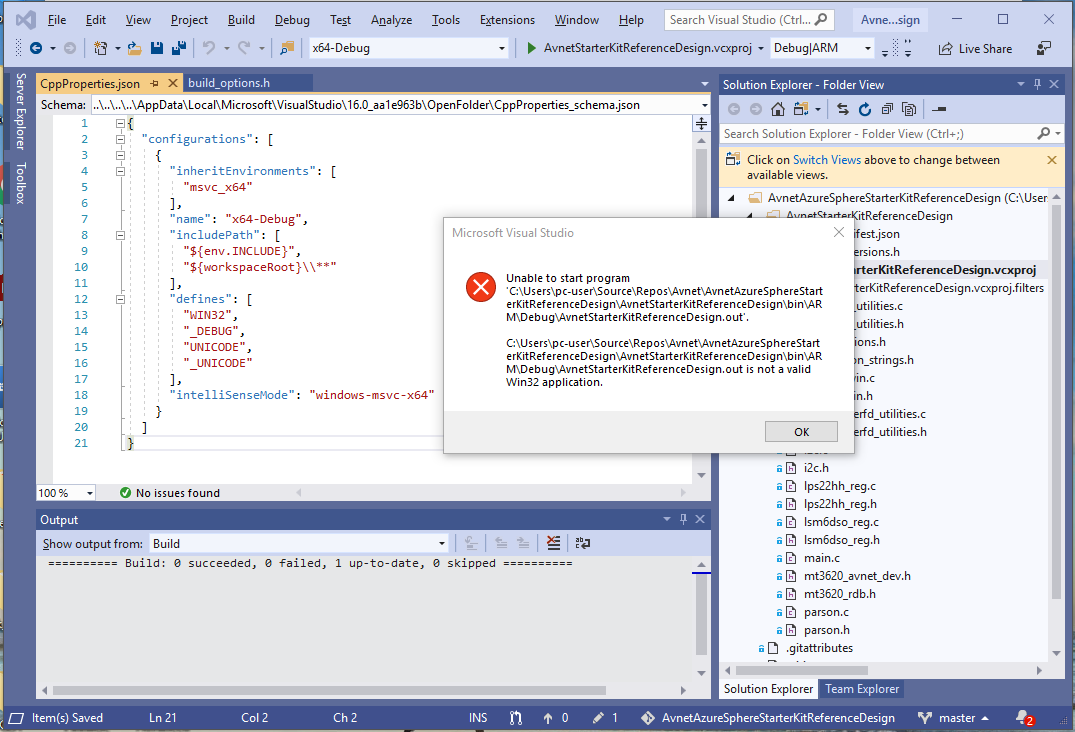Click the Save All toolbar icon
1075x732 pixels.
coord(178,48)
